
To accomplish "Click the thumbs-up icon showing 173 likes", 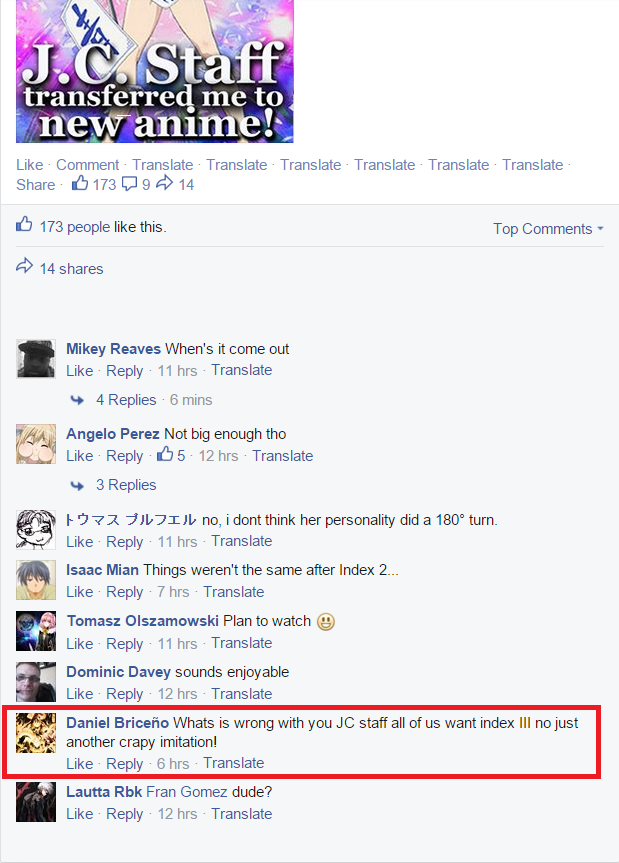I will pos(80,183).
